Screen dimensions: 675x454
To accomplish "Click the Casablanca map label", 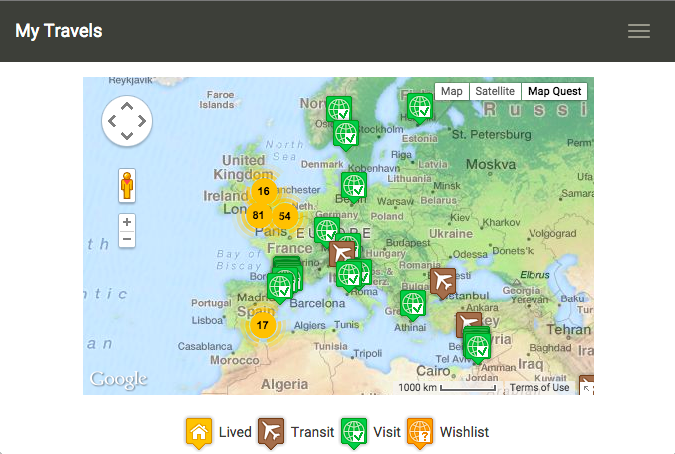I will click(205, 346).
